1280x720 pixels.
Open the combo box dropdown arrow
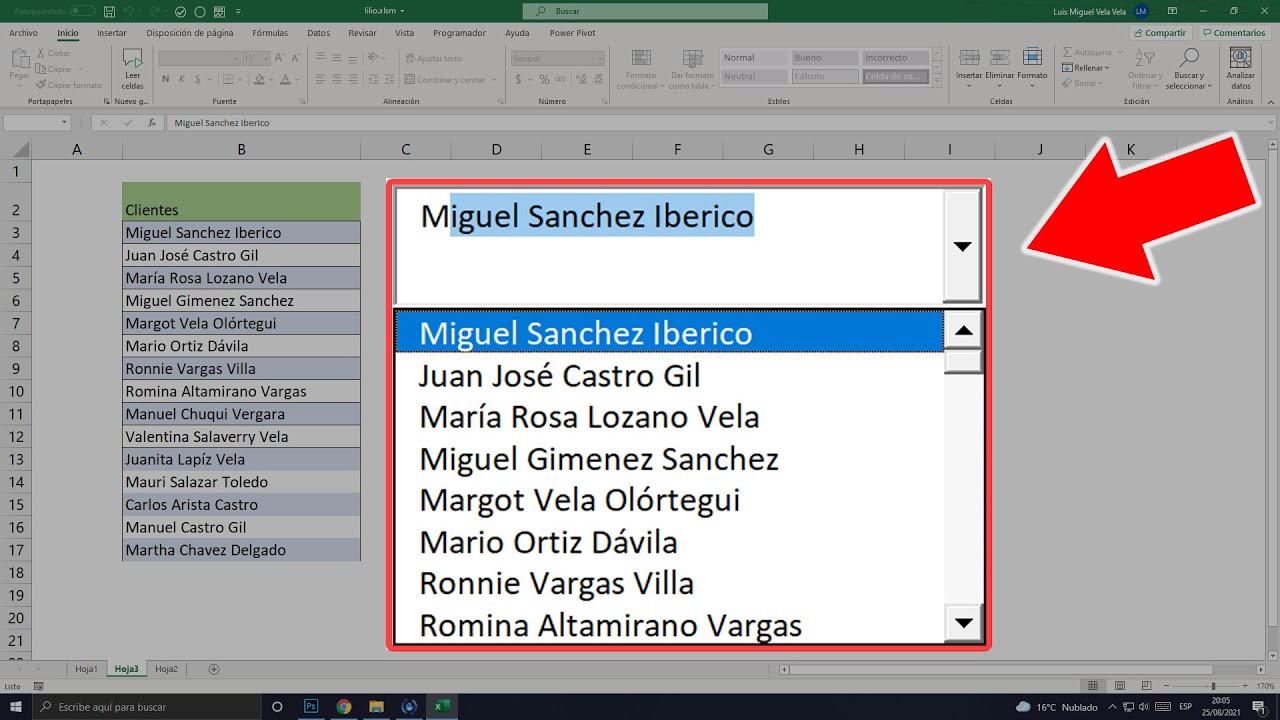click(962, 246)
